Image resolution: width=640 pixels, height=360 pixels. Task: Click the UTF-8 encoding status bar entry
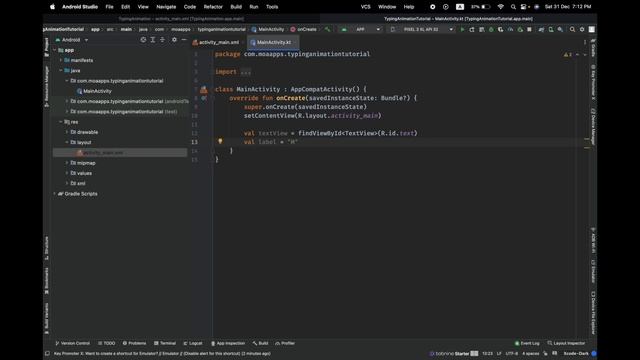click(511, 353)
